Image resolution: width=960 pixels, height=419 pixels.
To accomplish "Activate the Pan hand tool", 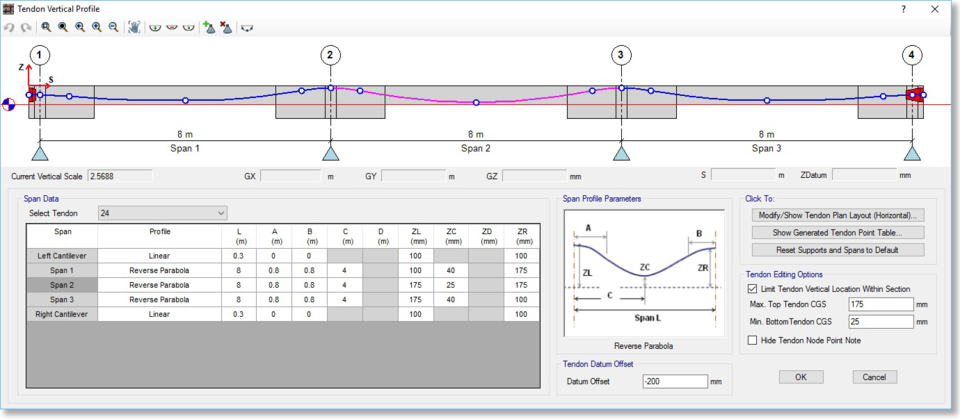I will (x=134, y=27).
